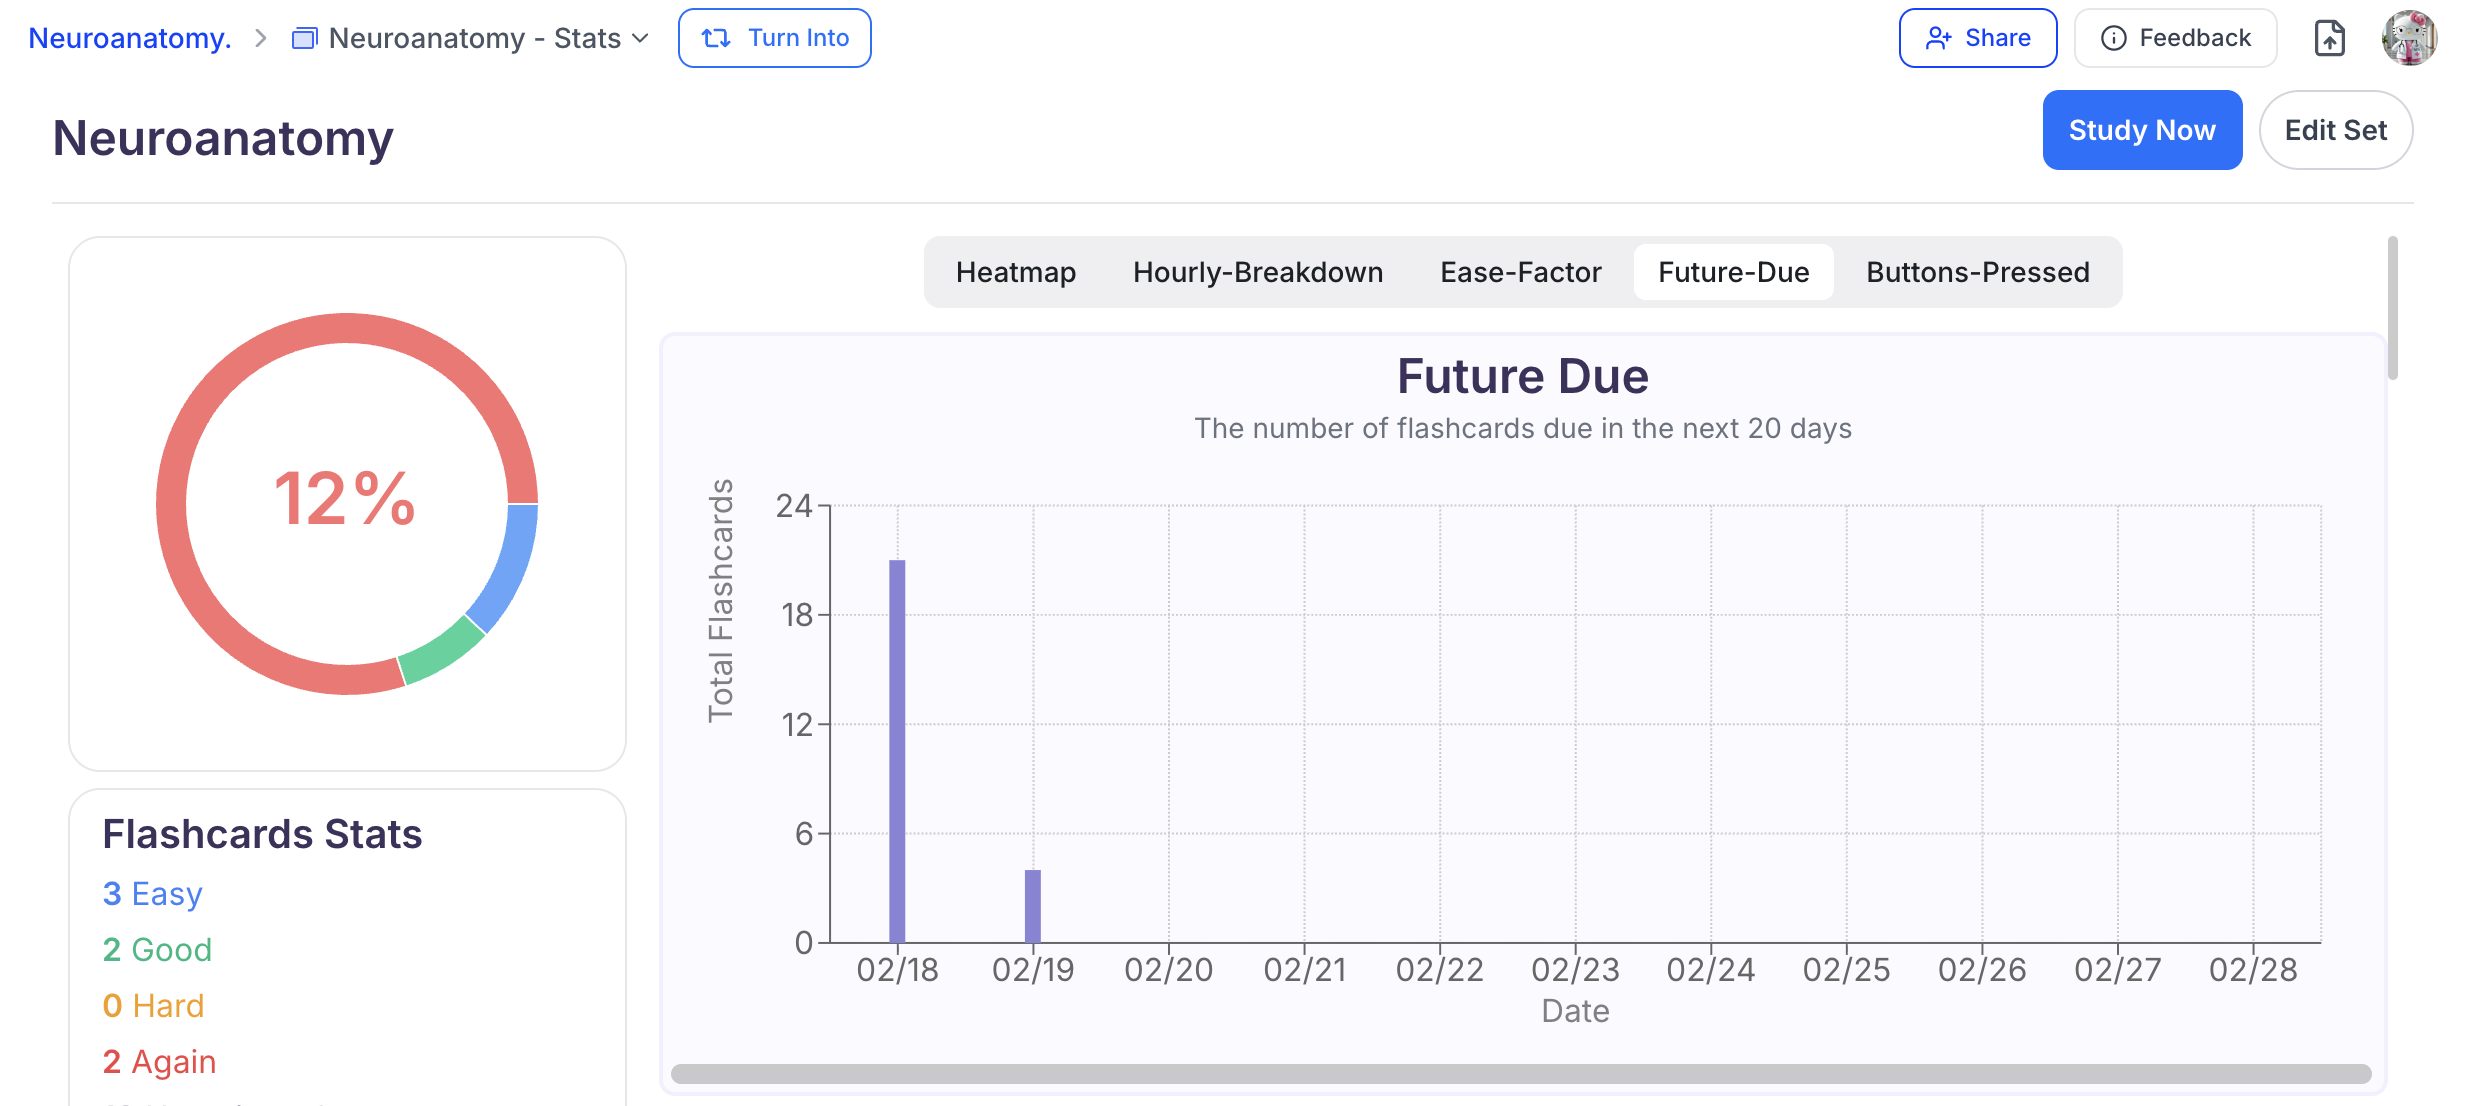Screen dimensions: 2470x1106
Task: Click the Turn Into arrows icon
Action: click(716, 38)
